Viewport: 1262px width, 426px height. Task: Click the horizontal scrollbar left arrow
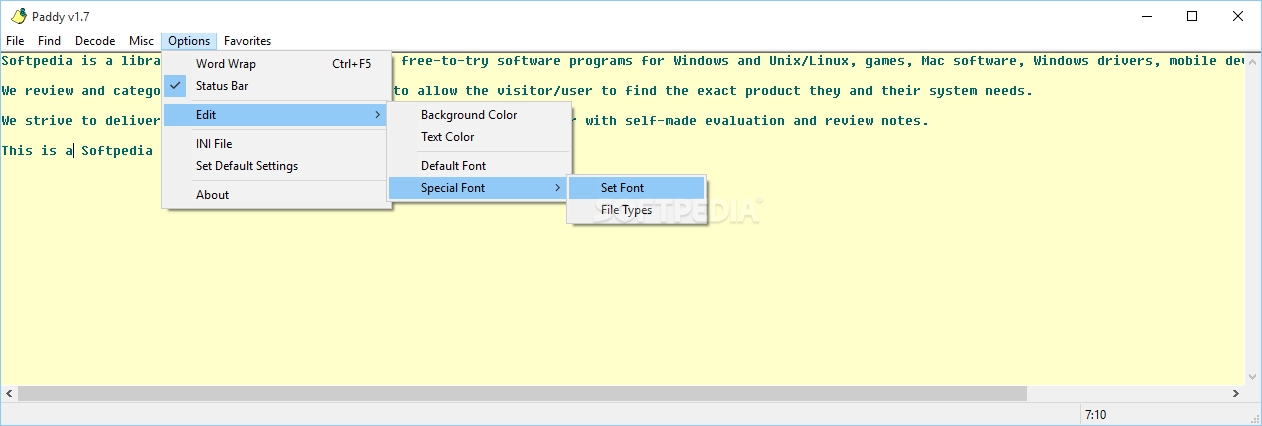(x=9, y=394)
